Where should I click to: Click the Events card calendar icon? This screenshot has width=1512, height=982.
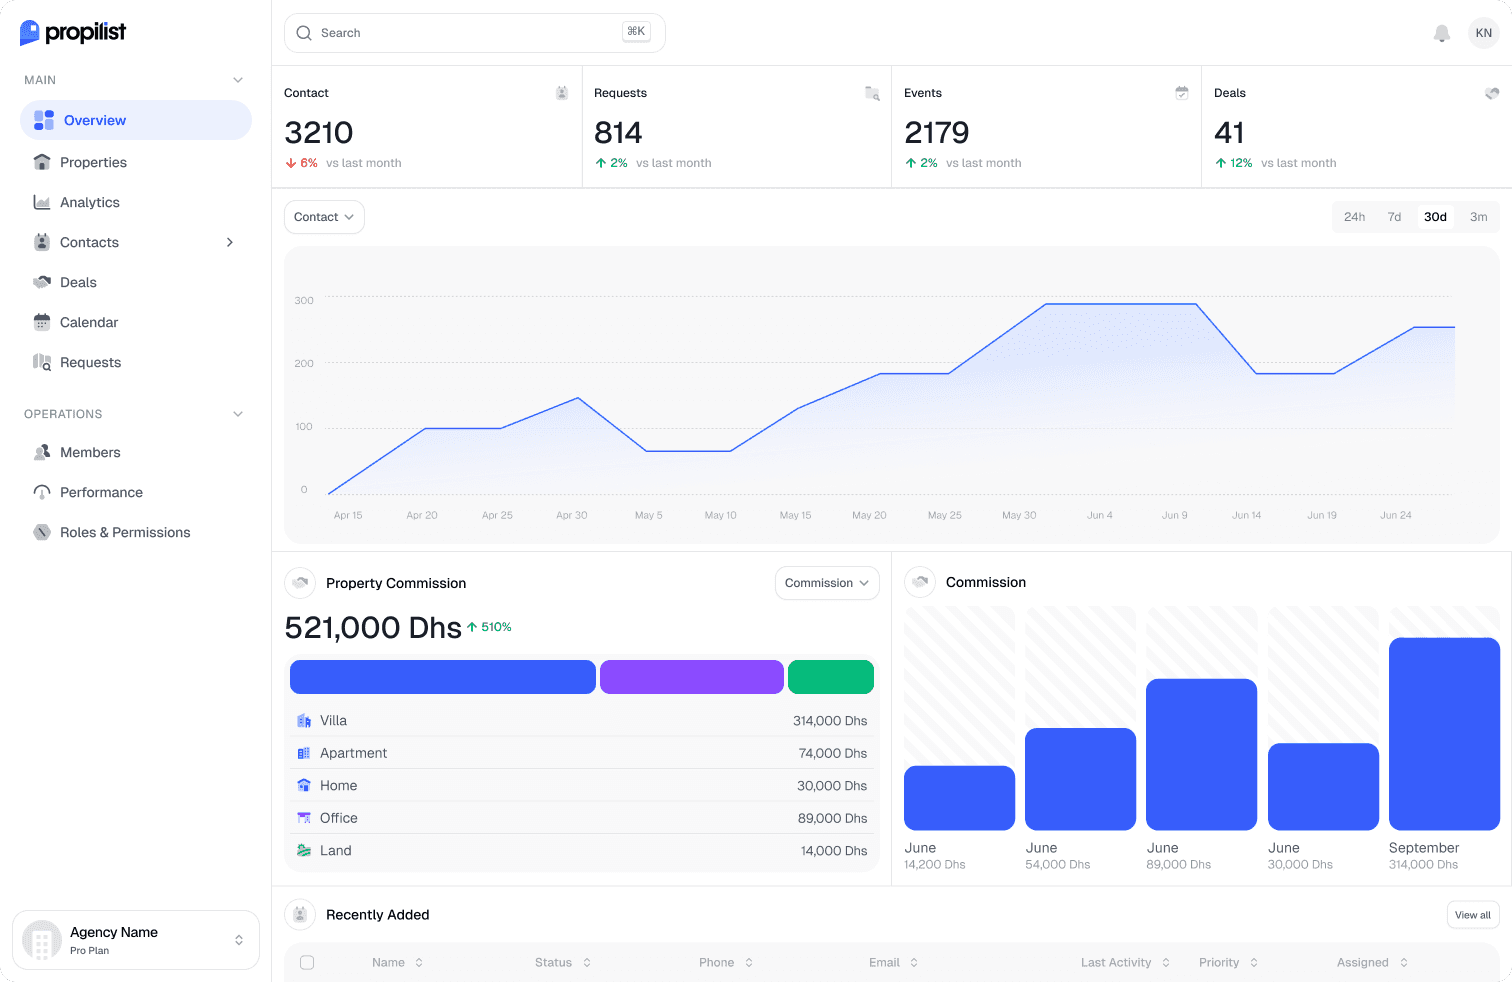point(1182,93)
